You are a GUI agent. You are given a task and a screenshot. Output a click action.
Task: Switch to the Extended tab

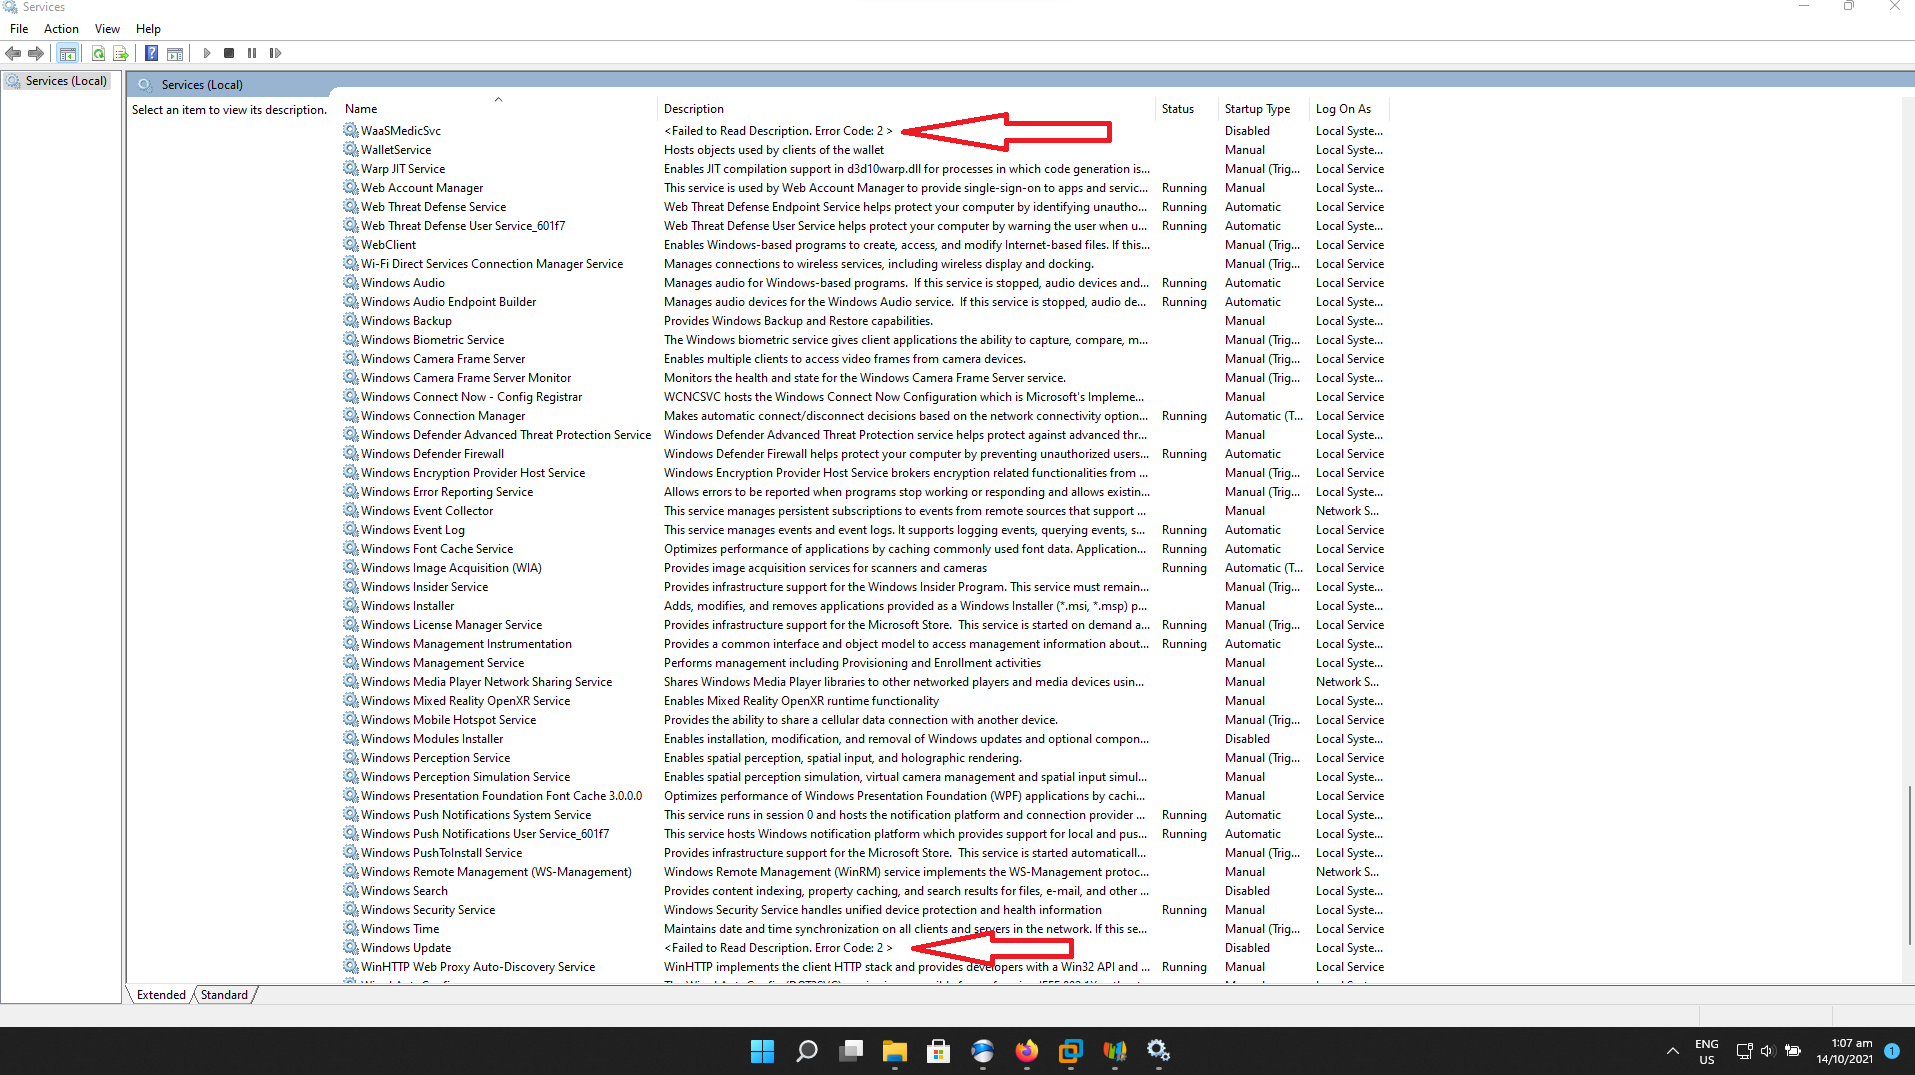(161, 995)
